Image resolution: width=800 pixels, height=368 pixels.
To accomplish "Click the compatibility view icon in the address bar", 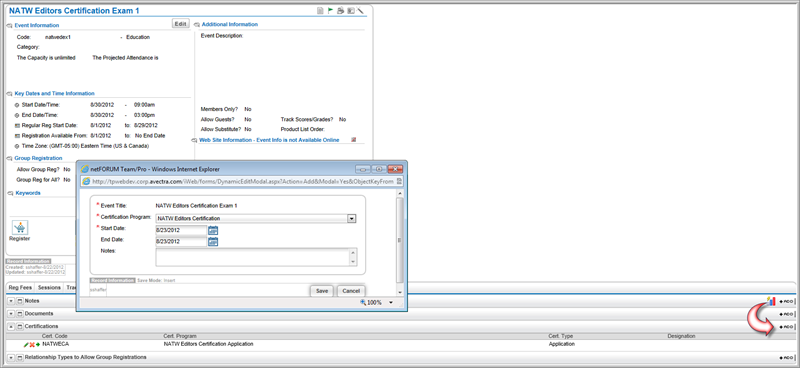I will click(399, 181).
